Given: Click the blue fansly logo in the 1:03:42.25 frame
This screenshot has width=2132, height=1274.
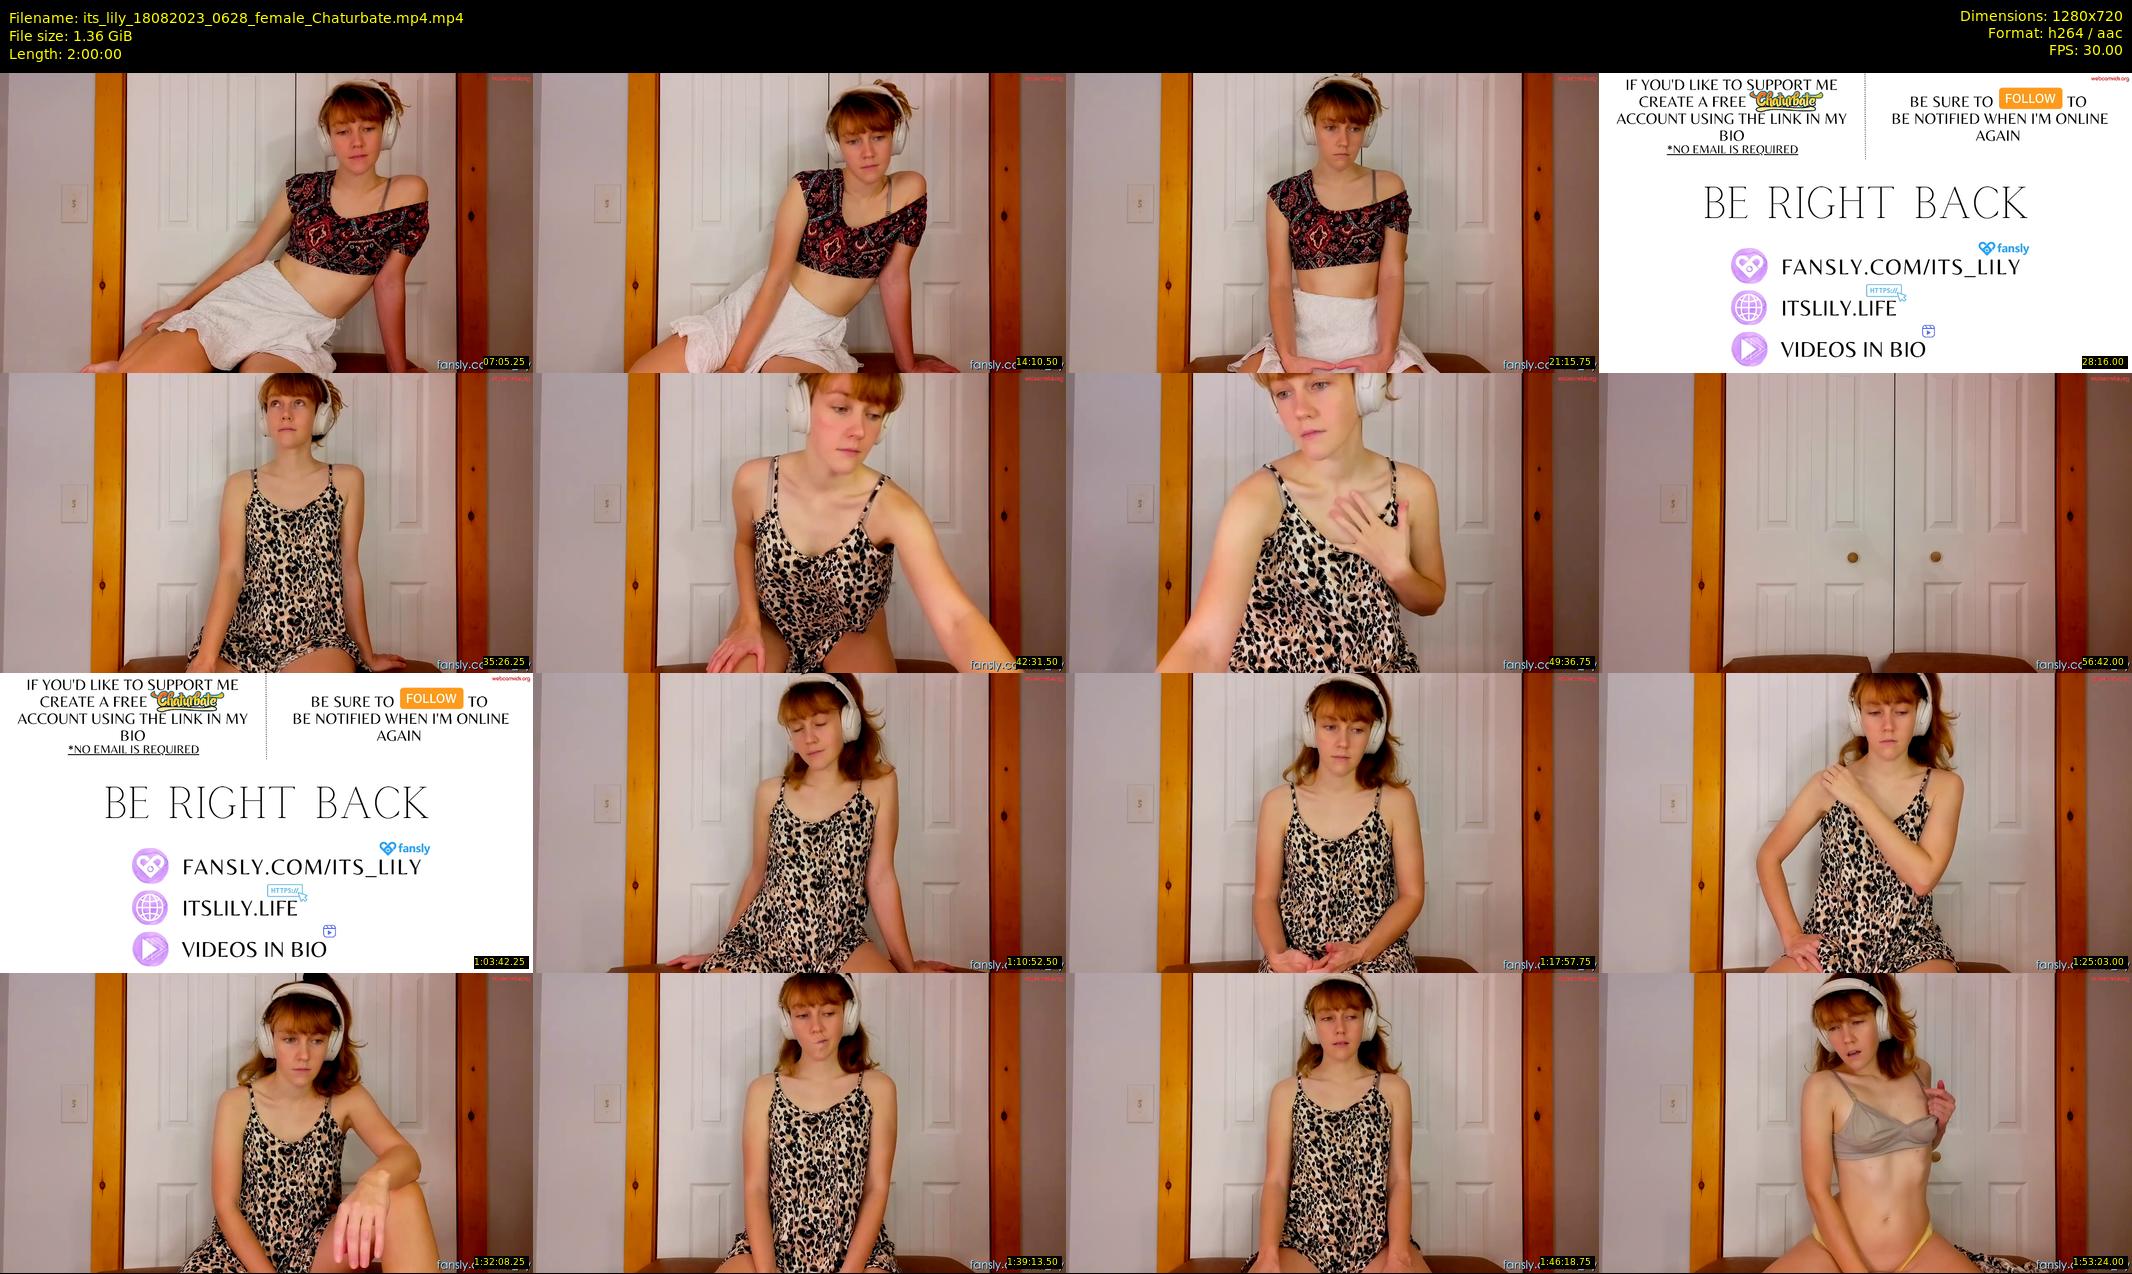Looking at the screenshot, I should pos(404,848).
